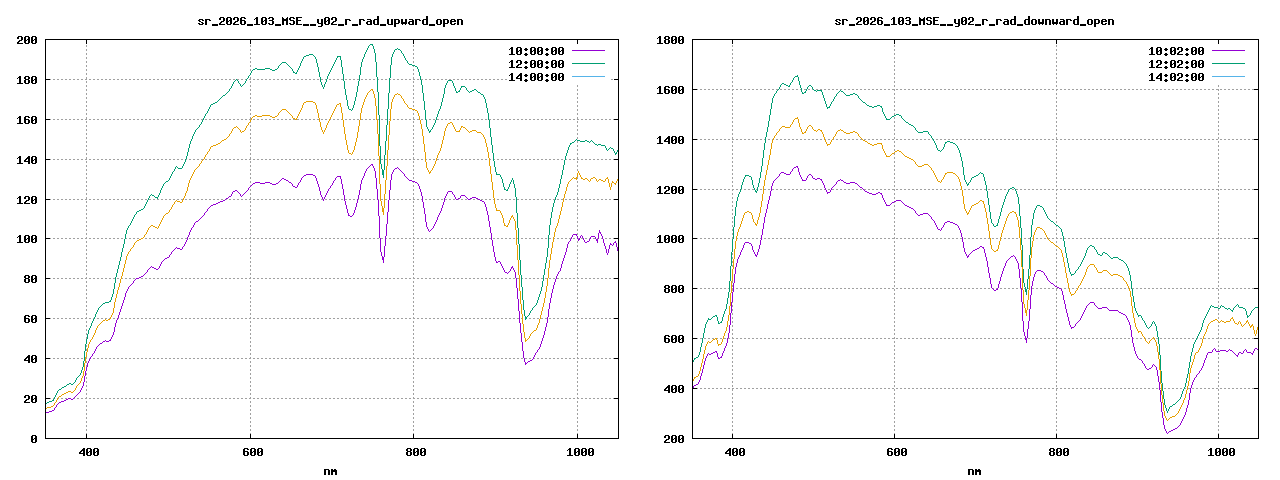Select the 12:02:00 legend label

pos(1175,63)
